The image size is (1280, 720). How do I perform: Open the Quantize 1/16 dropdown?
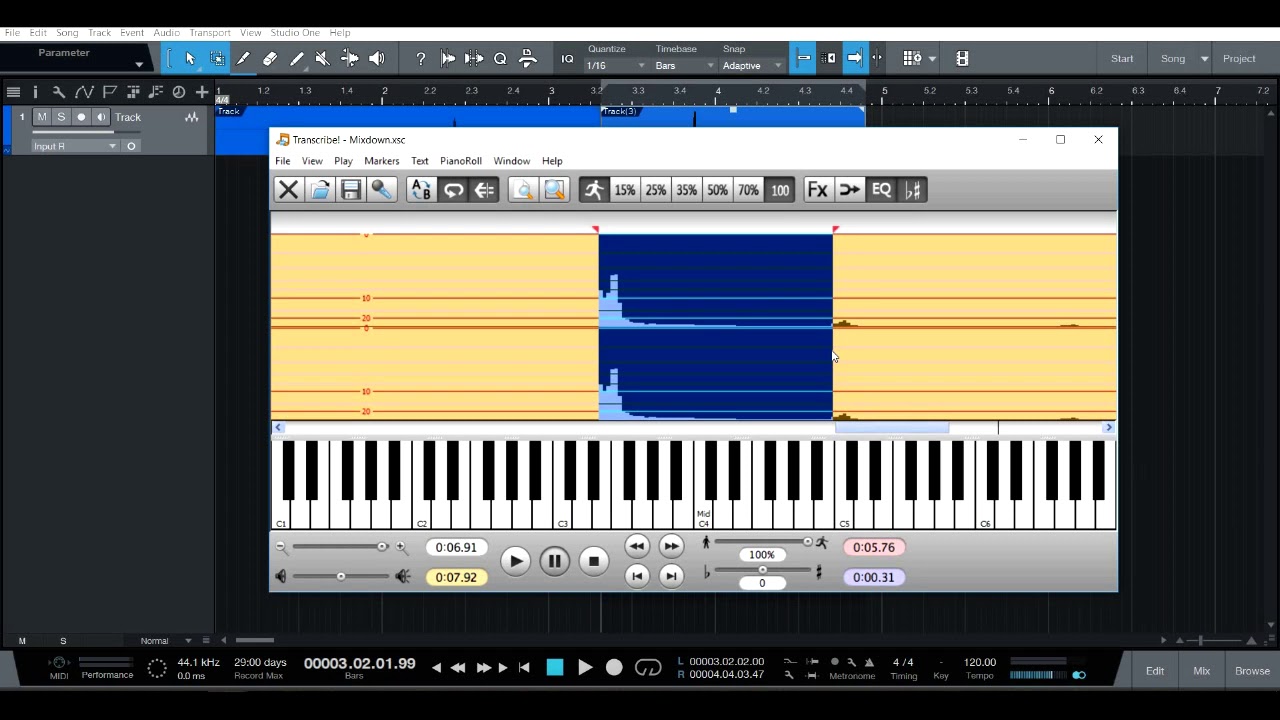(615, 66)
